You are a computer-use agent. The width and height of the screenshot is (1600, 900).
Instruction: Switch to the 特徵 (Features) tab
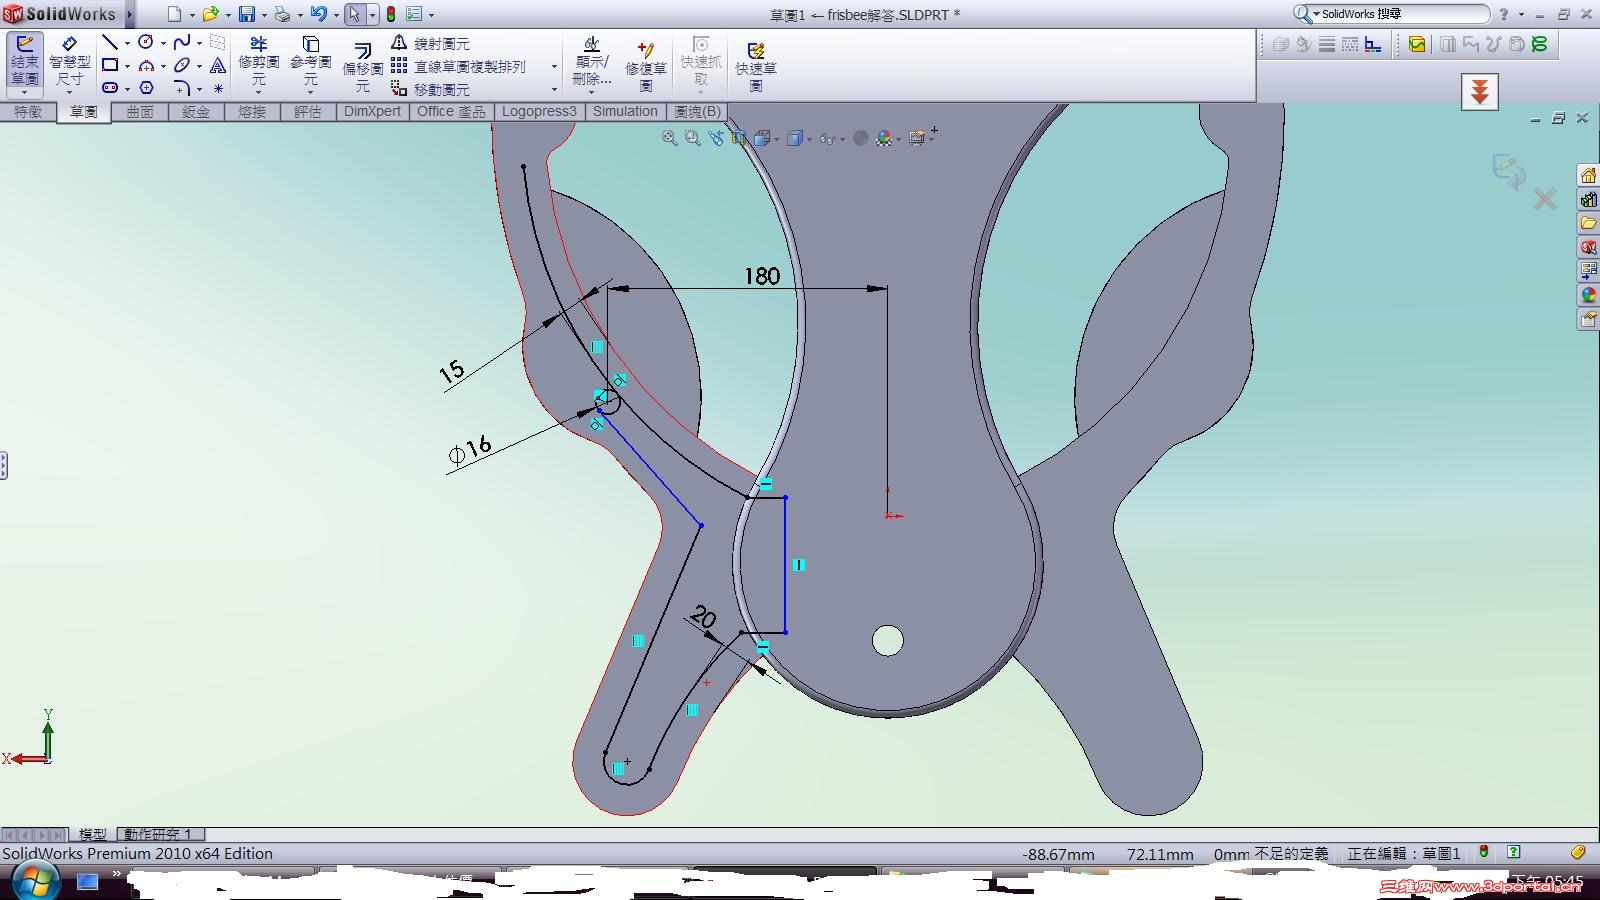(x=28, y=112)
